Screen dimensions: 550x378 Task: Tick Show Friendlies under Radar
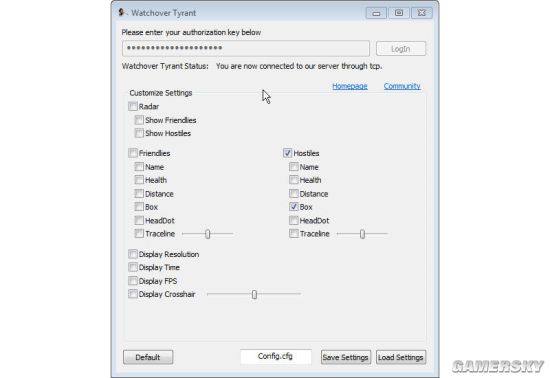coord(139,120)
